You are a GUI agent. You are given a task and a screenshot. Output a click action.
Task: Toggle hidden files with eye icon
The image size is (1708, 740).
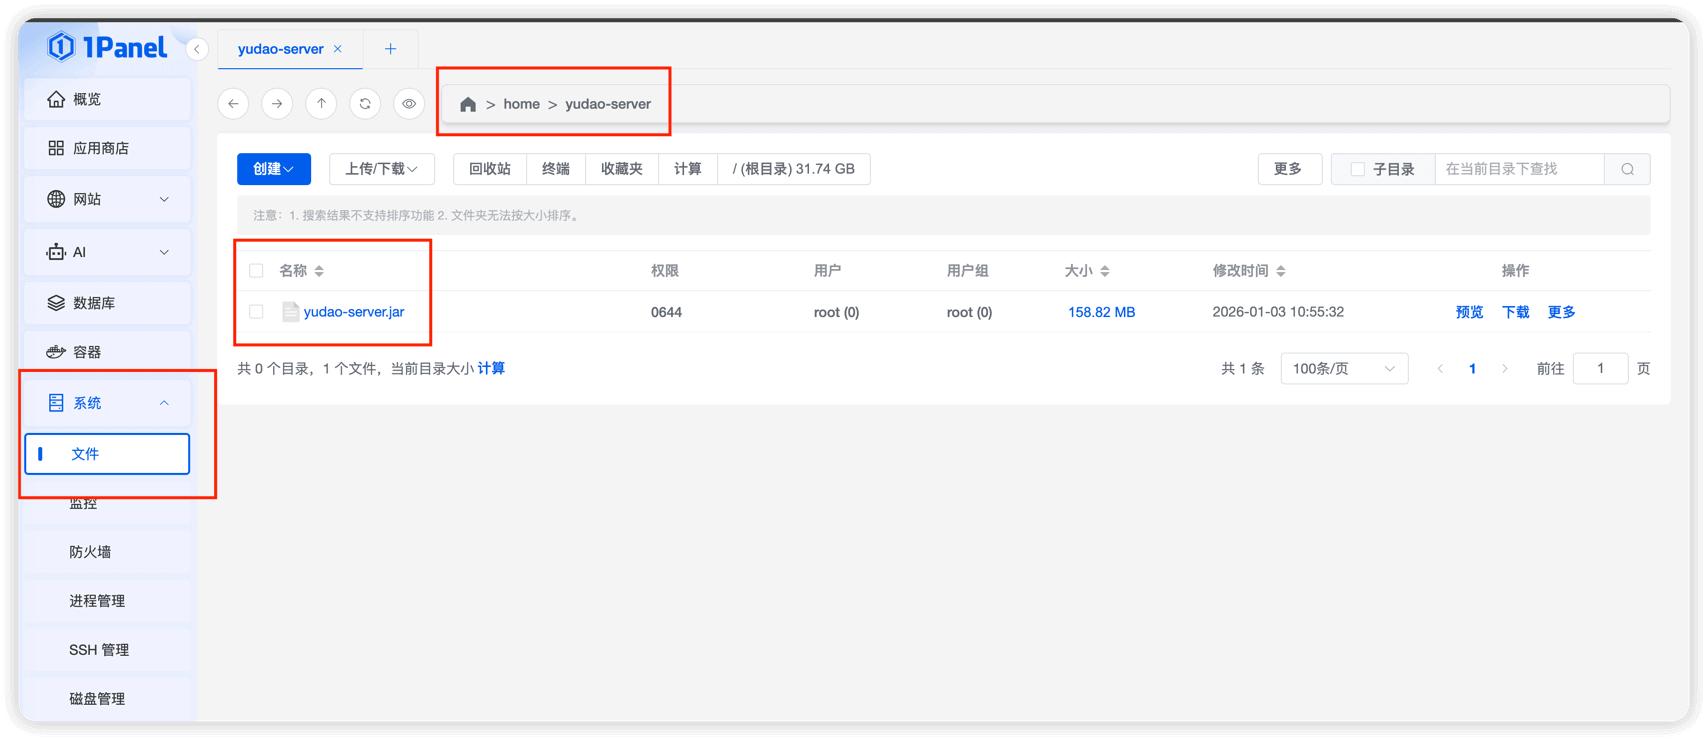pos(409,104)
